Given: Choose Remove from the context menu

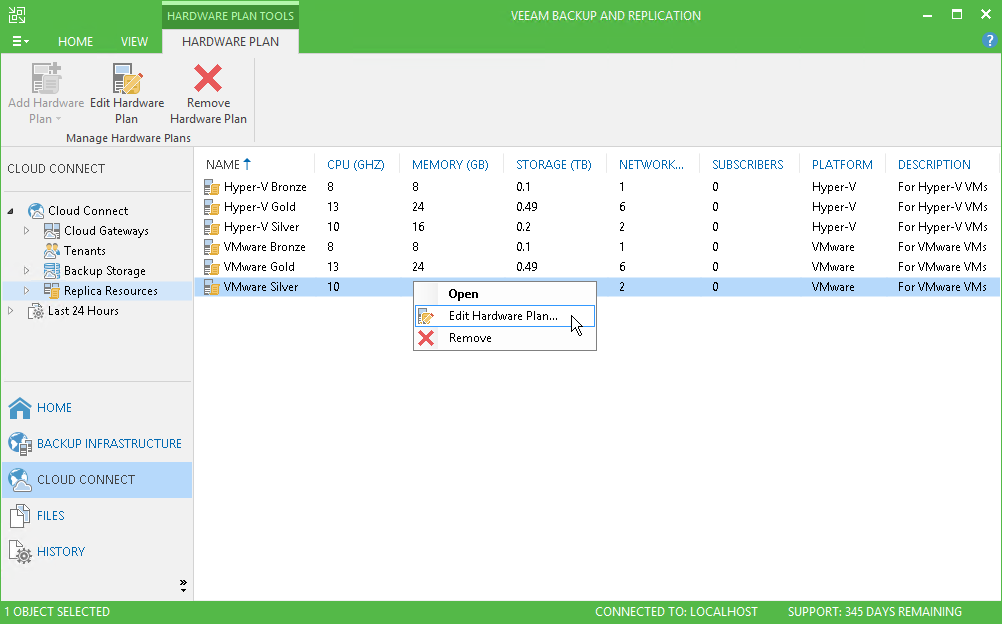Looking at the screenshot, I should [505, 338].
